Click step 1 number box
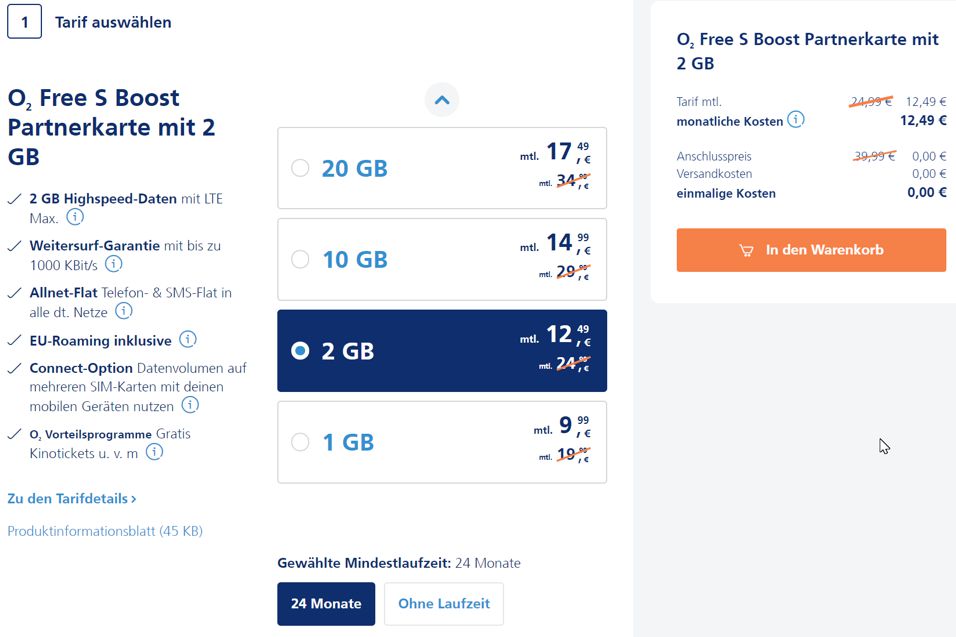956x637 pixels. (25, 22)
